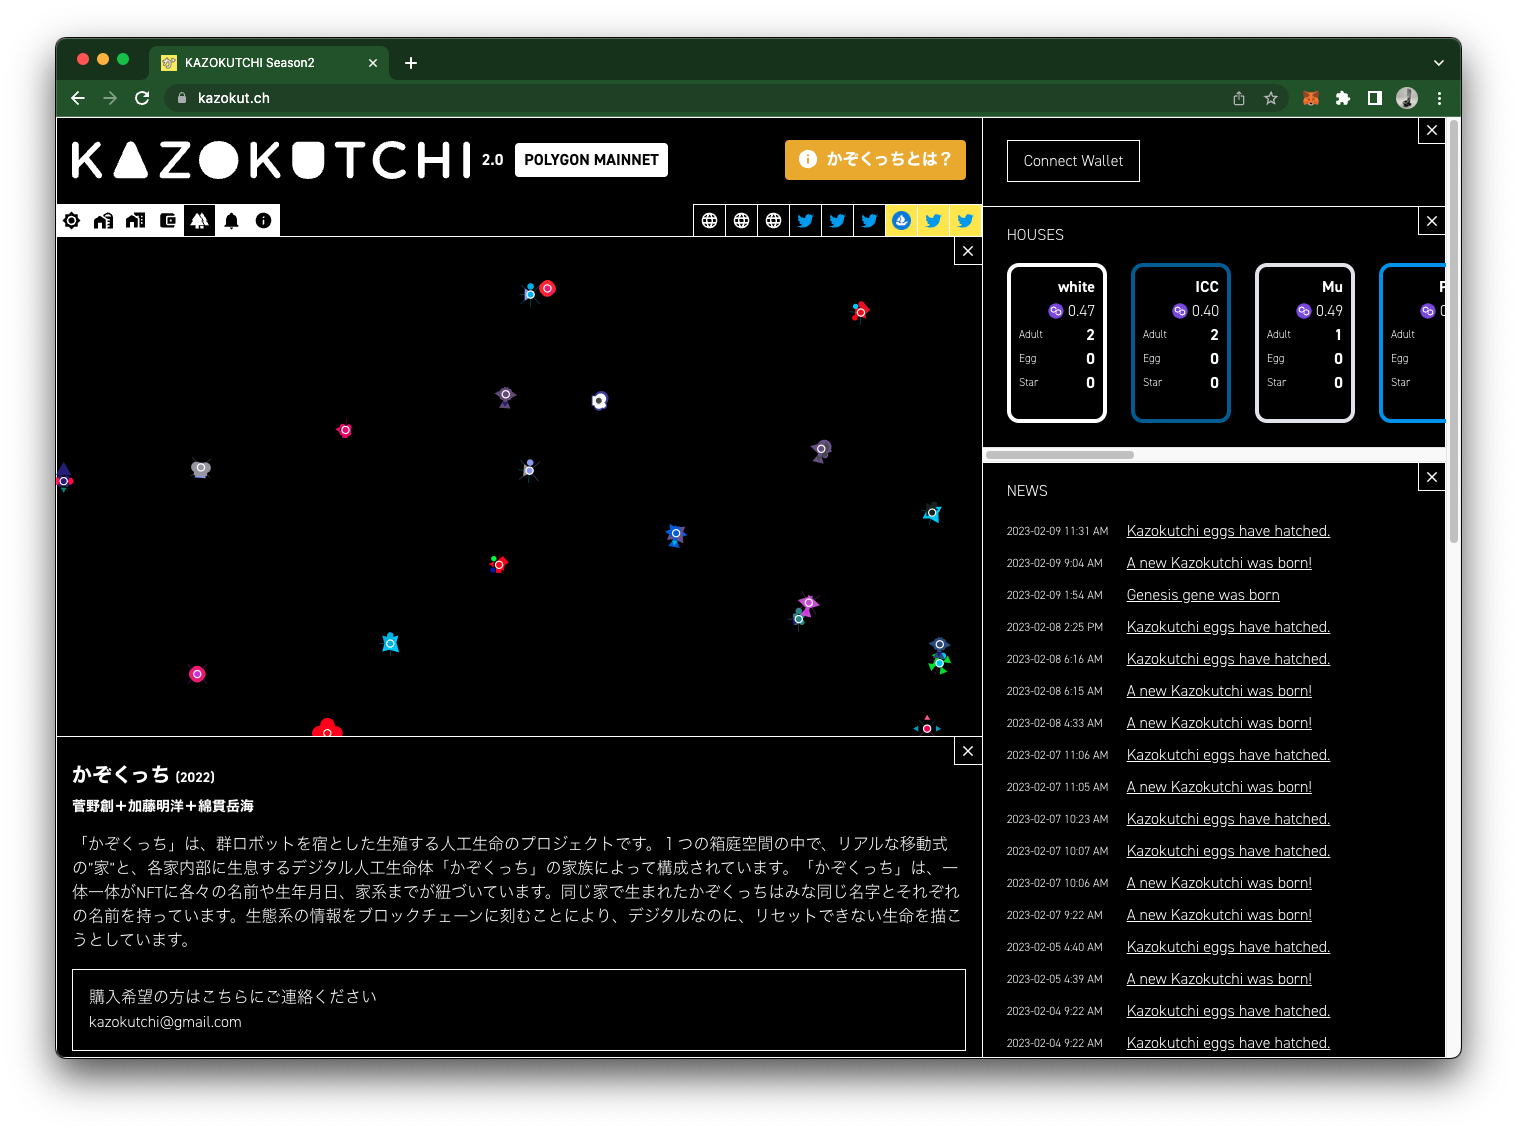Bookmark the page with the star icon
The width and height of the screenshot is (1517, 1132).
pyautogui.click(x=1271, y=98)
